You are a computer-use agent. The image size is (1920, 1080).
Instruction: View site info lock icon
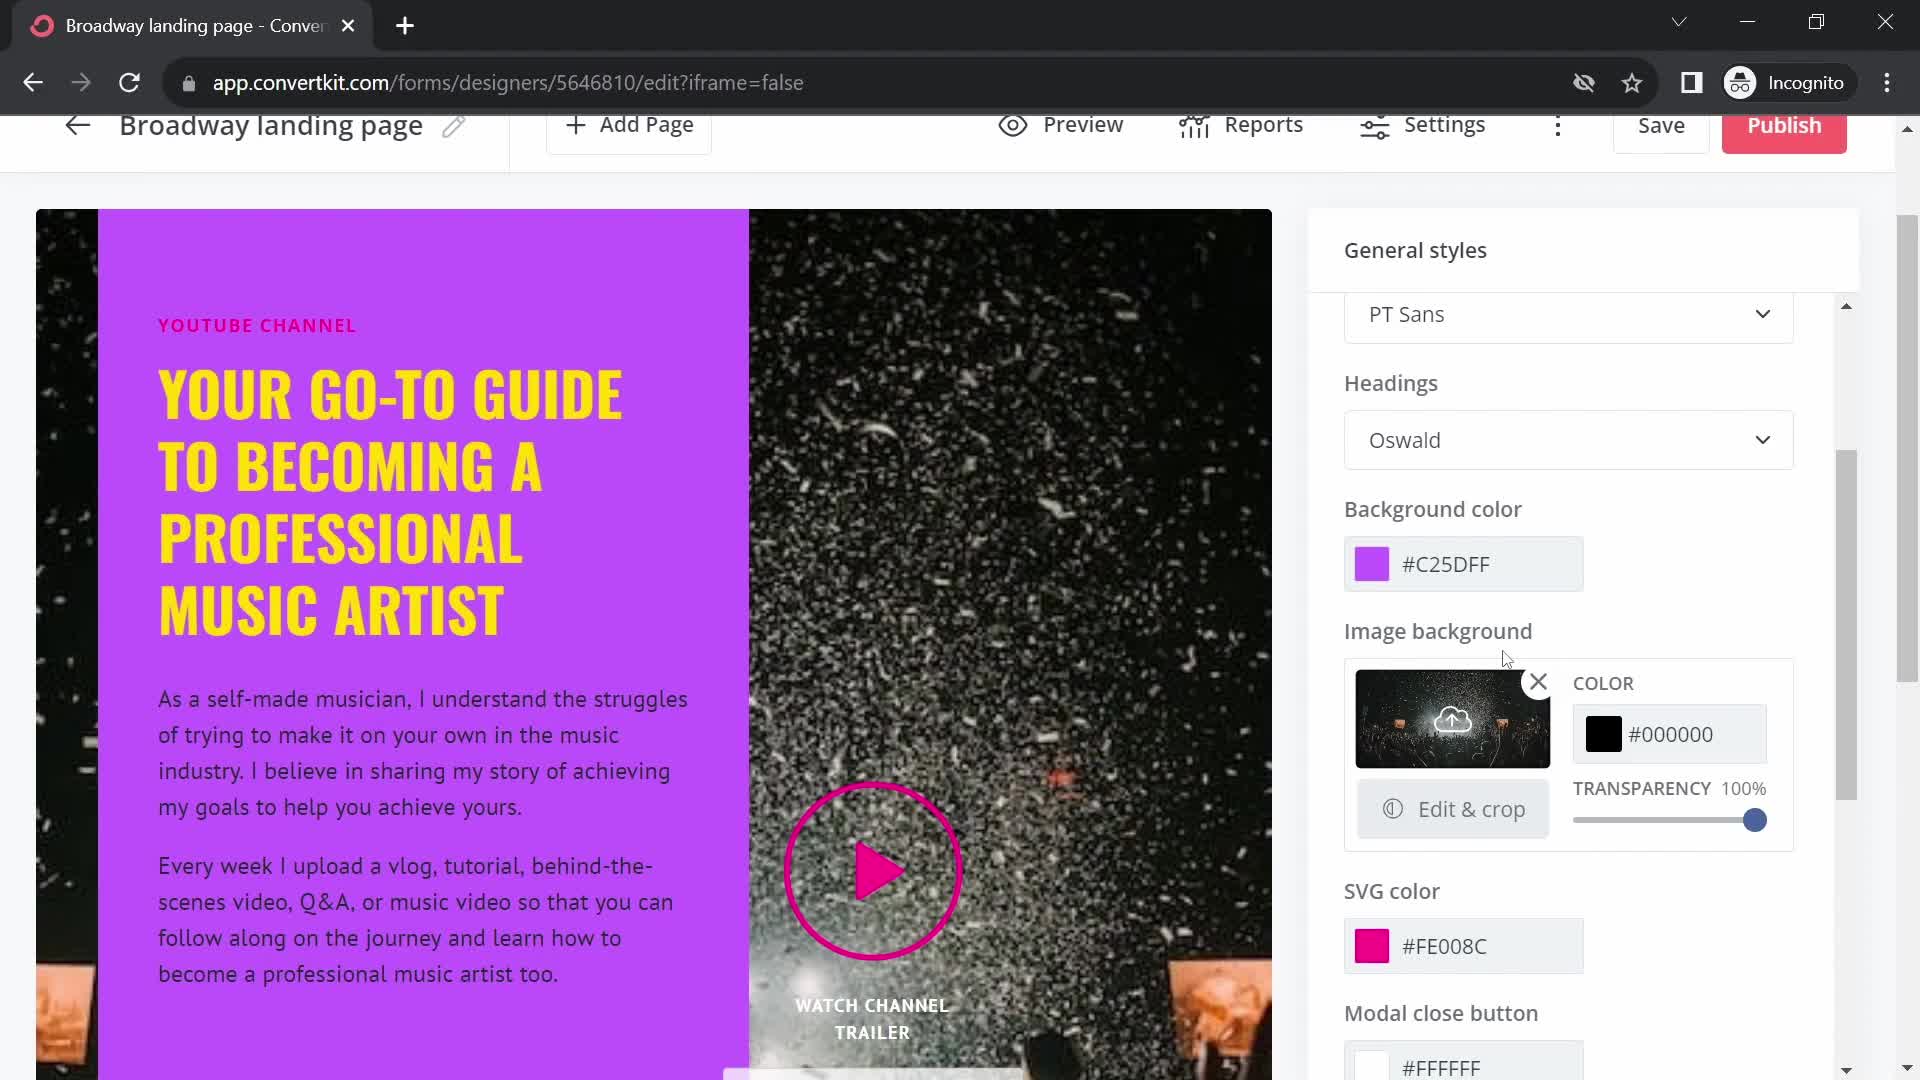[189, 83]
